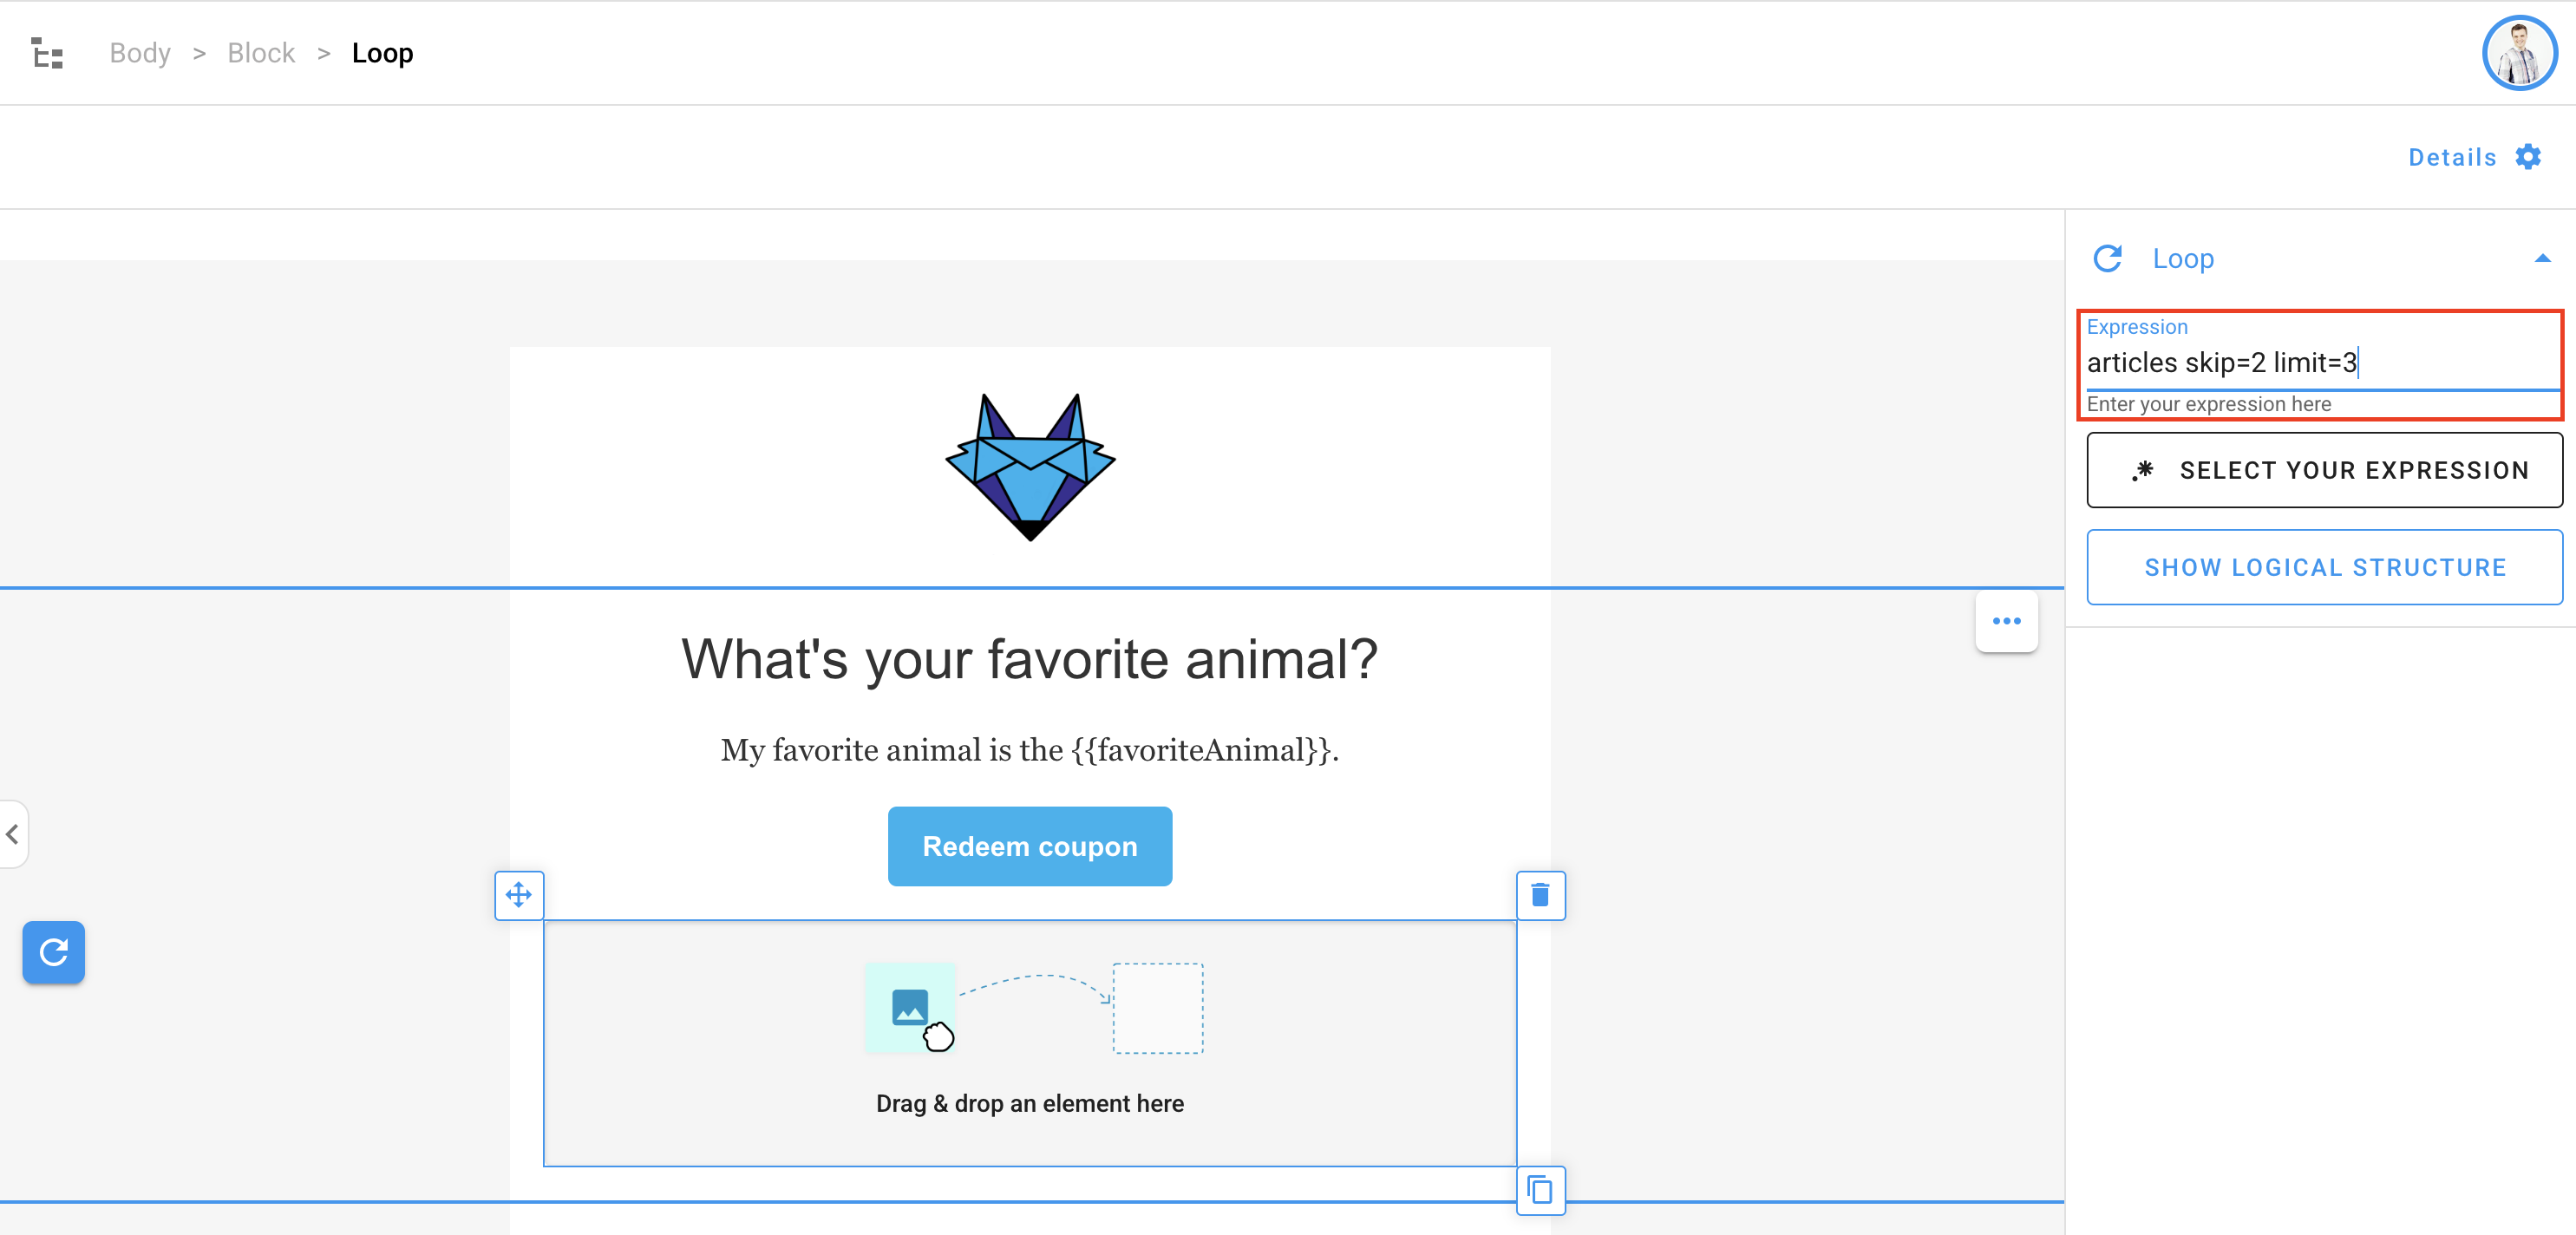The image size is (2576, 1235).
Task: Collapse the Loop panel section
Action: tap(2542, 259)
